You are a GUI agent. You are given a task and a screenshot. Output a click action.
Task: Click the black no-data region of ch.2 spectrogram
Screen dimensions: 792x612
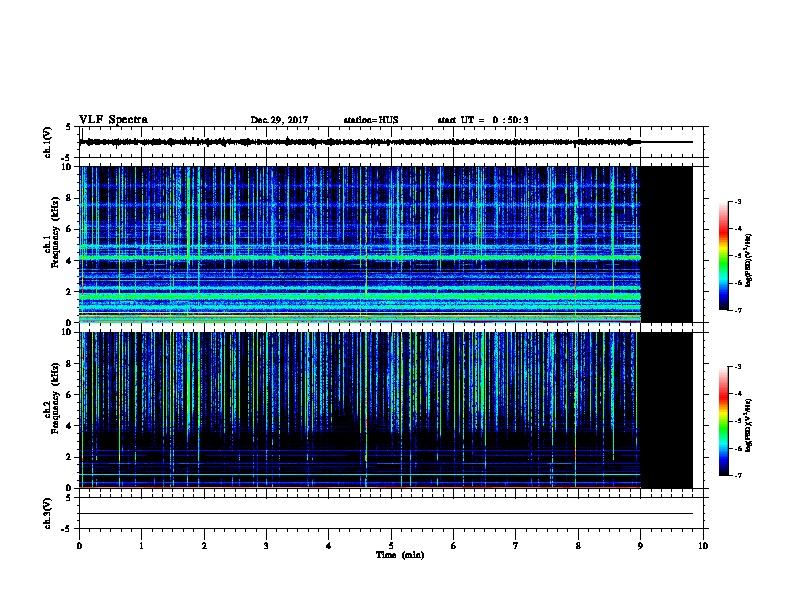[x=667, y=410]
